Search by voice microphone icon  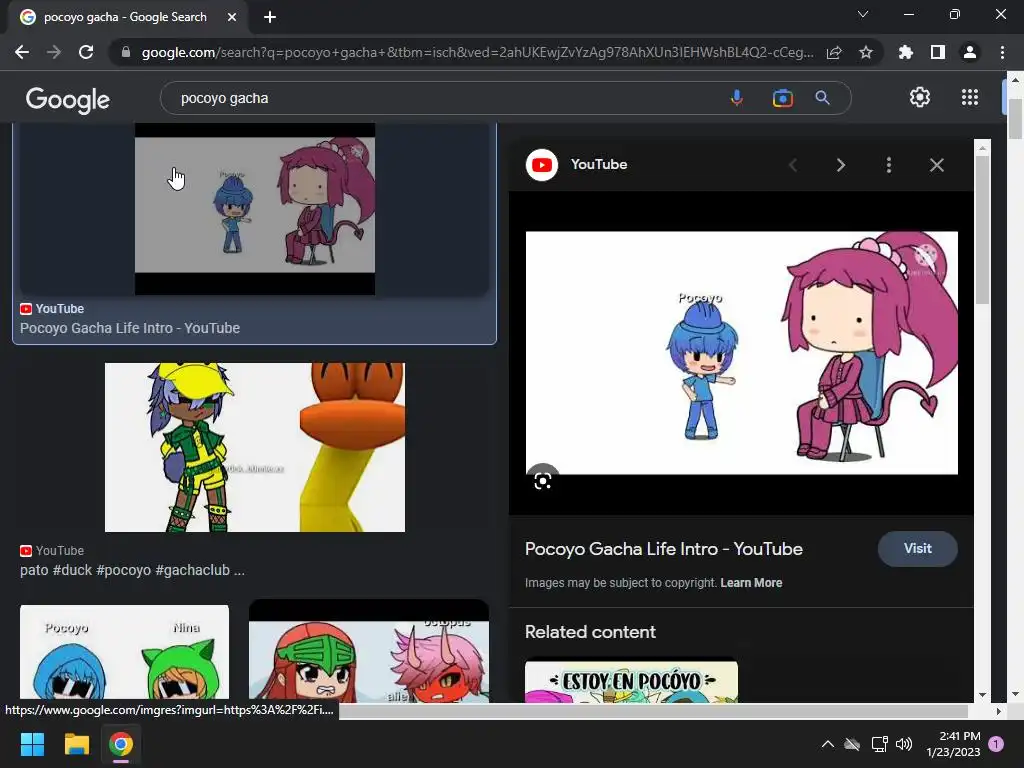[x=737, y=98]
